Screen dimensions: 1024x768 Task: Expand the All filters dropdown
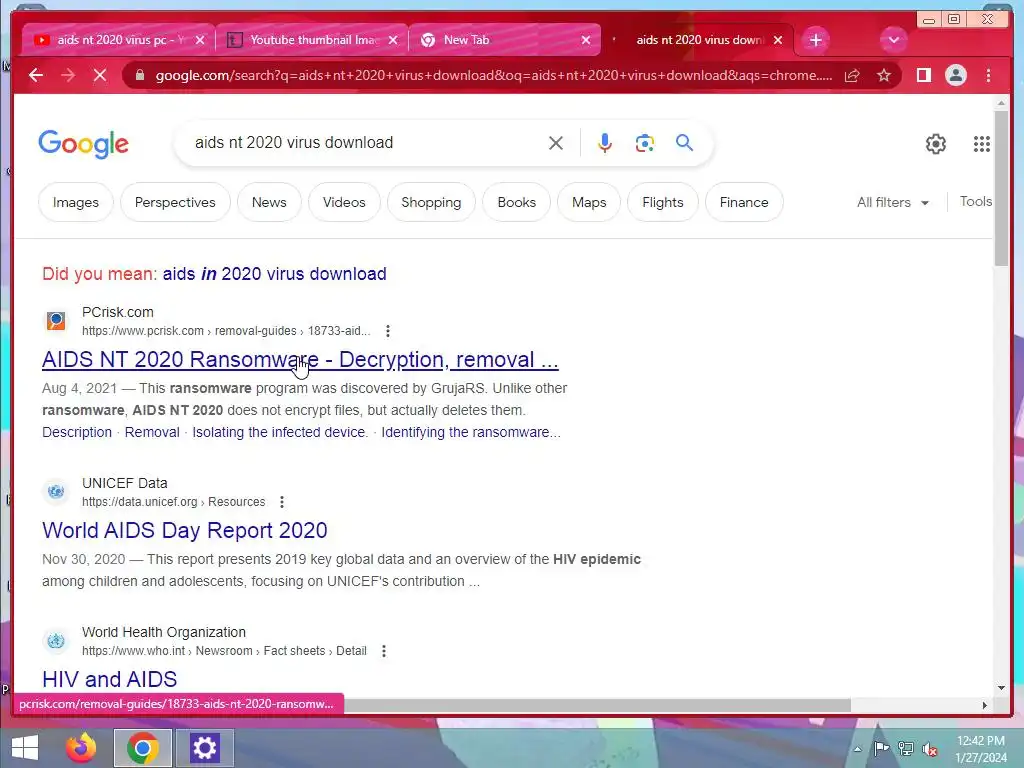click(x=893, y=202)
